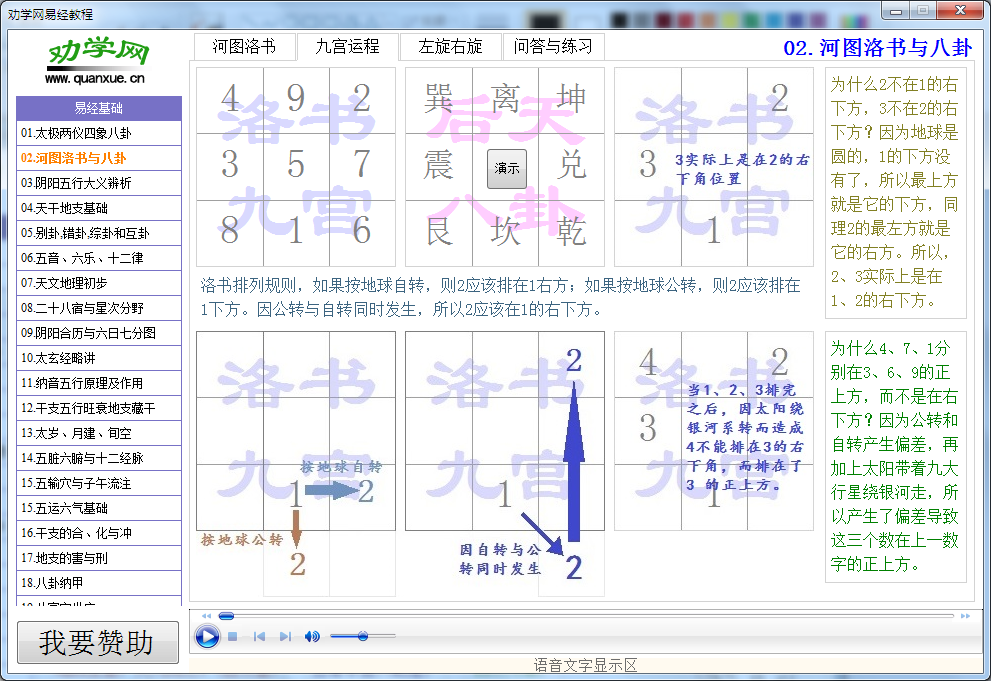The width and height of the screenshot is (991, 681).
Task: Switch to the 问答与练习 tab
Action: 553,46
